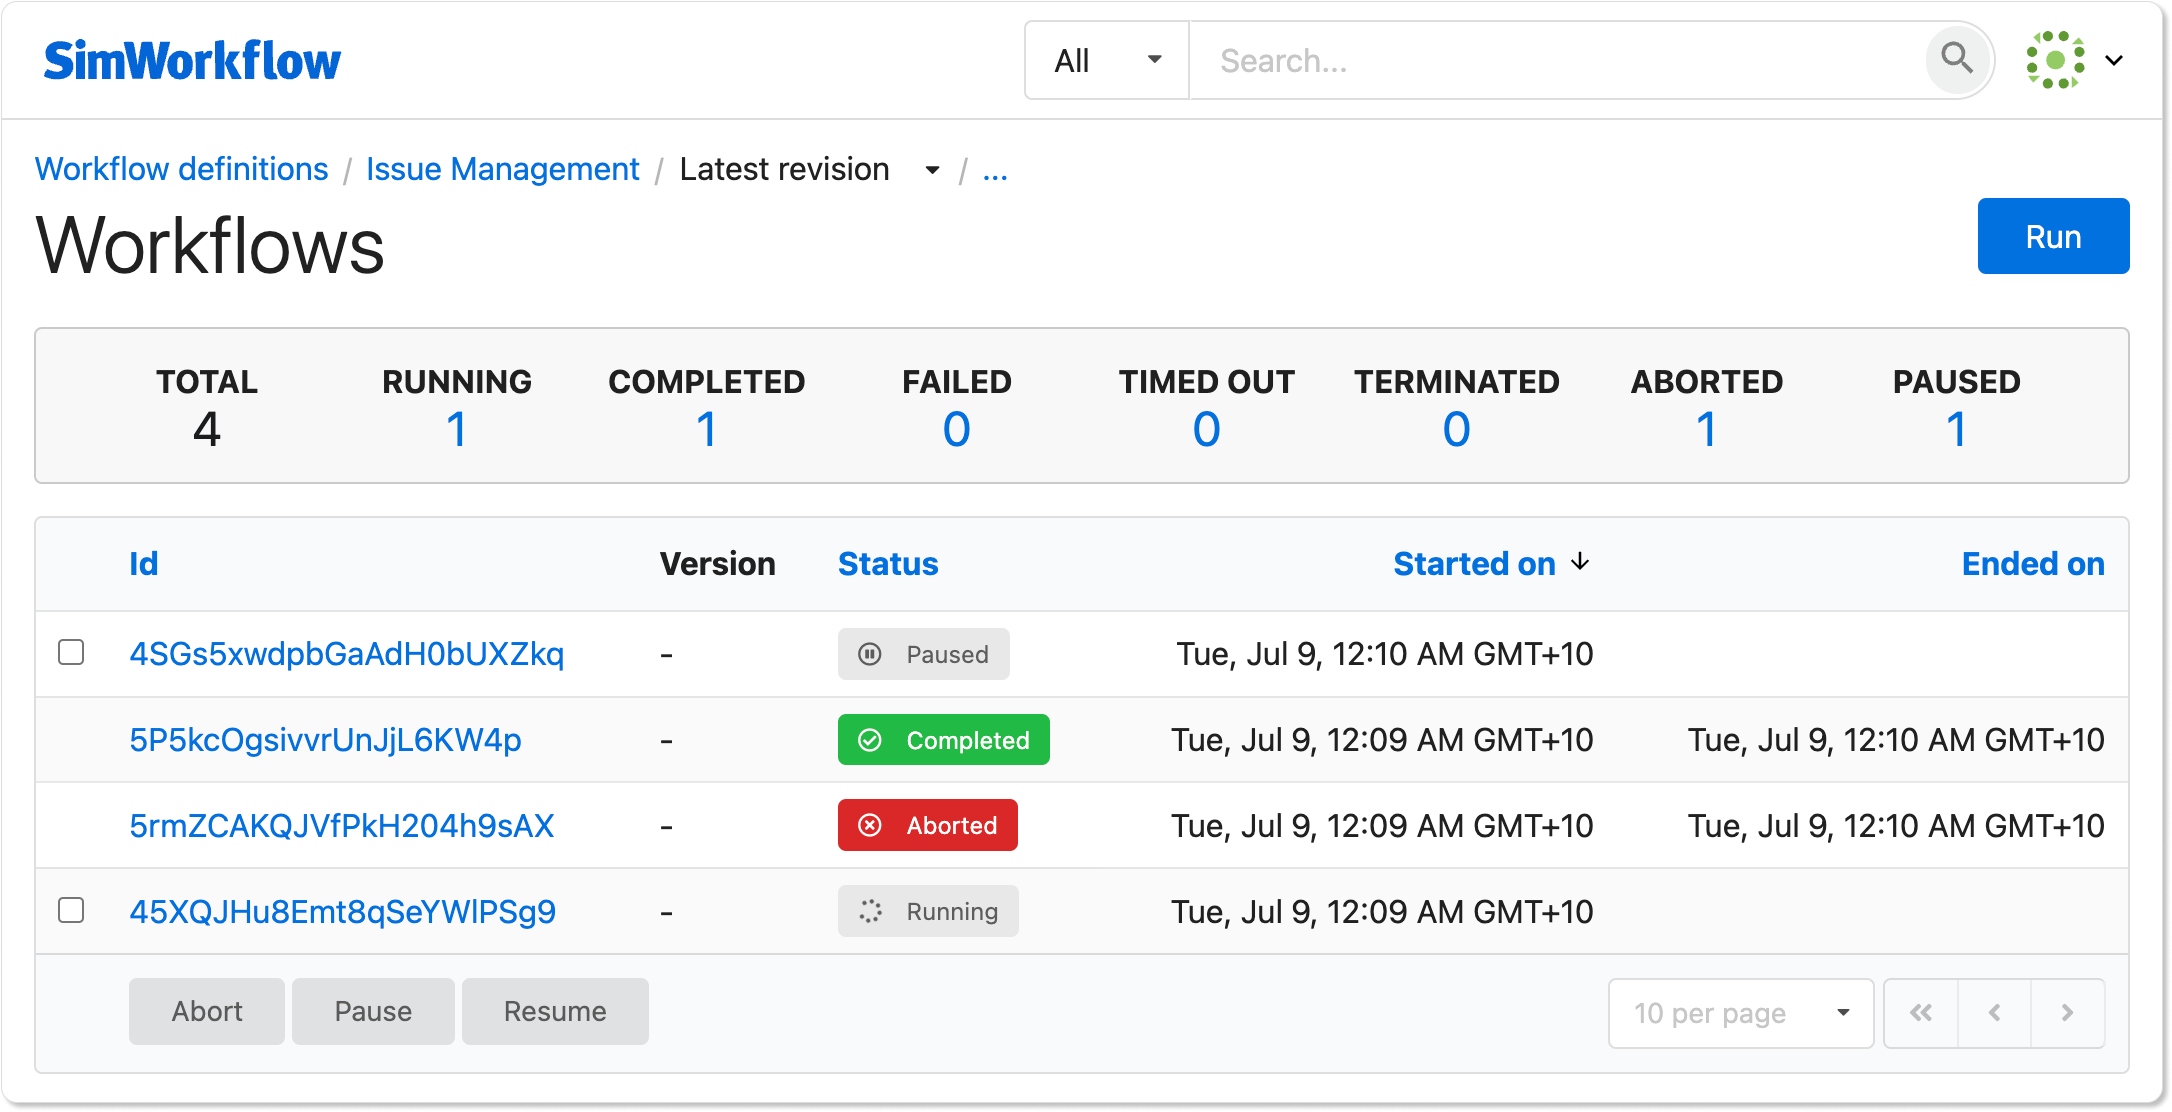Screen dimensions: 2172x1112
Task: Click the Completed status badge
Action: pyautogui.click(x=943, y=740)
